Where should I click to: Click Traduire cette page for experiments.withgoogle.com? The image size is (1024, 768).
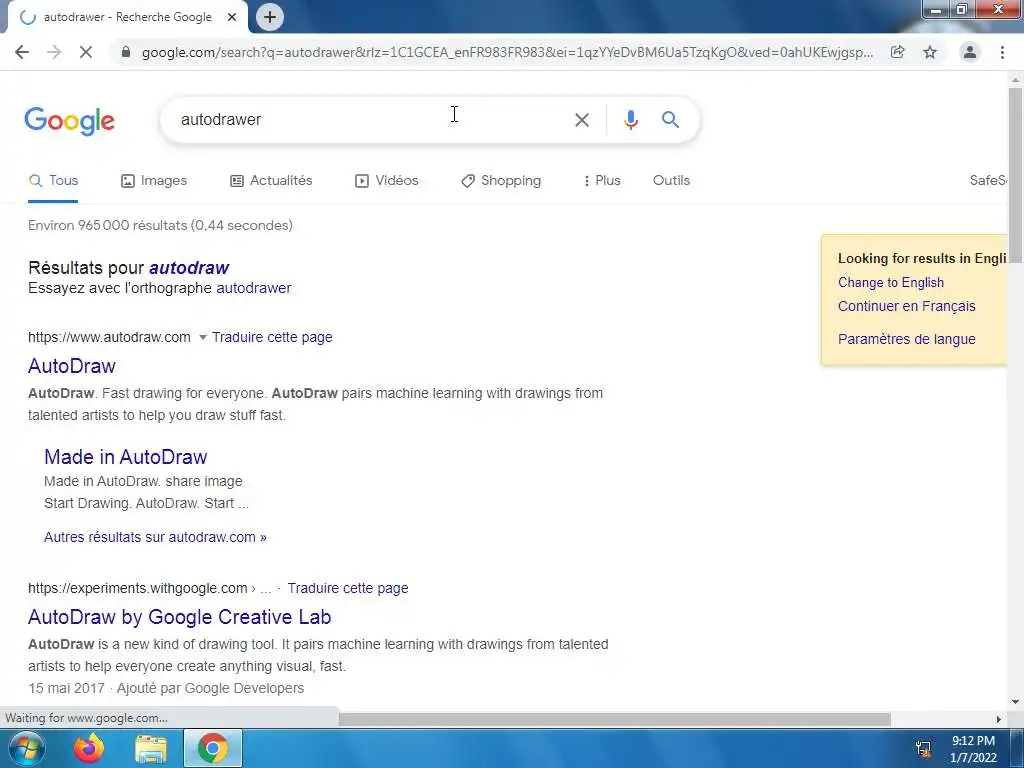348,588
